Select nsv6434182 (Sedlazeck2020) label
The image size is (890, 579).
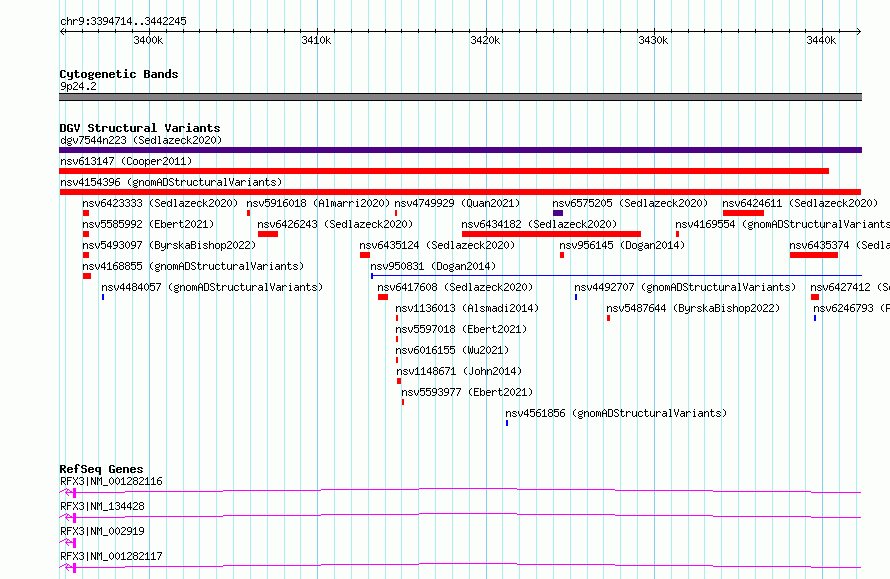(x=539, y=224)
